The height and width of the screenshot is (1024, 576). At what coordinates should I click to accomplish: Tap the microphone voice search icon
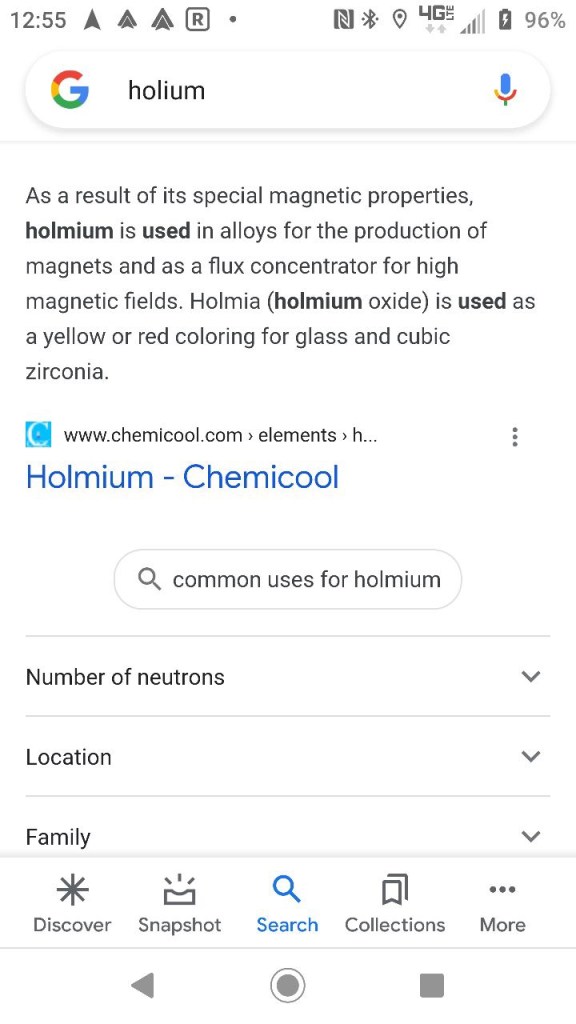pos(505,89)
